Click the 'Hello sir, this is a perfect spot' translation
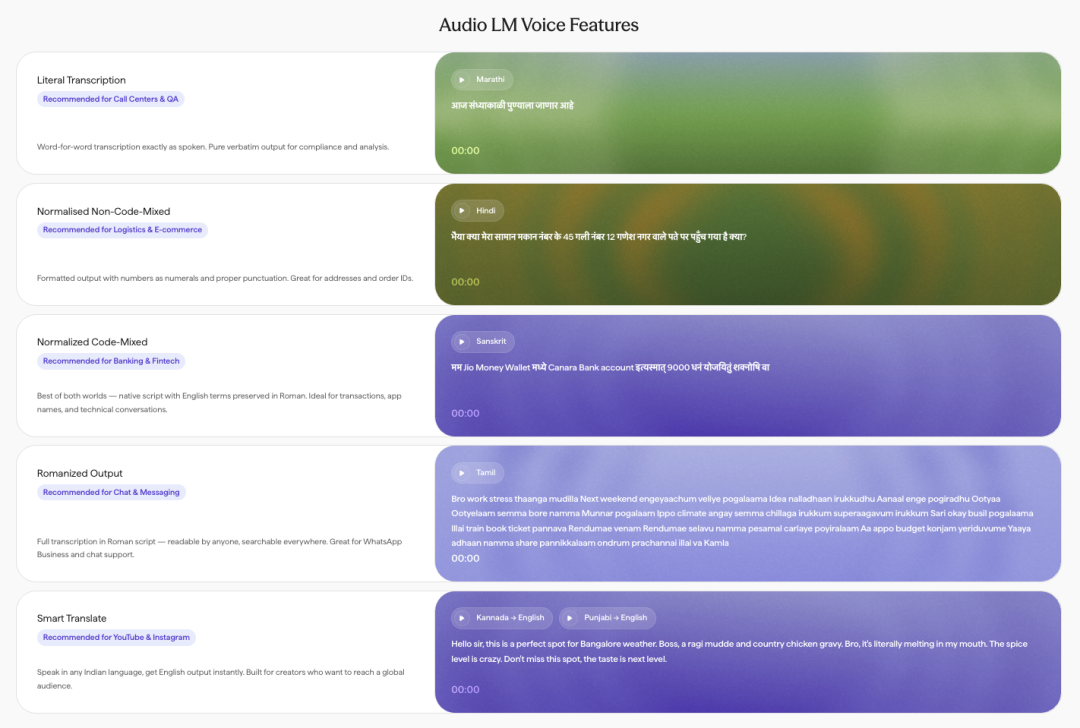1080x728 pixels. (739, 652)
